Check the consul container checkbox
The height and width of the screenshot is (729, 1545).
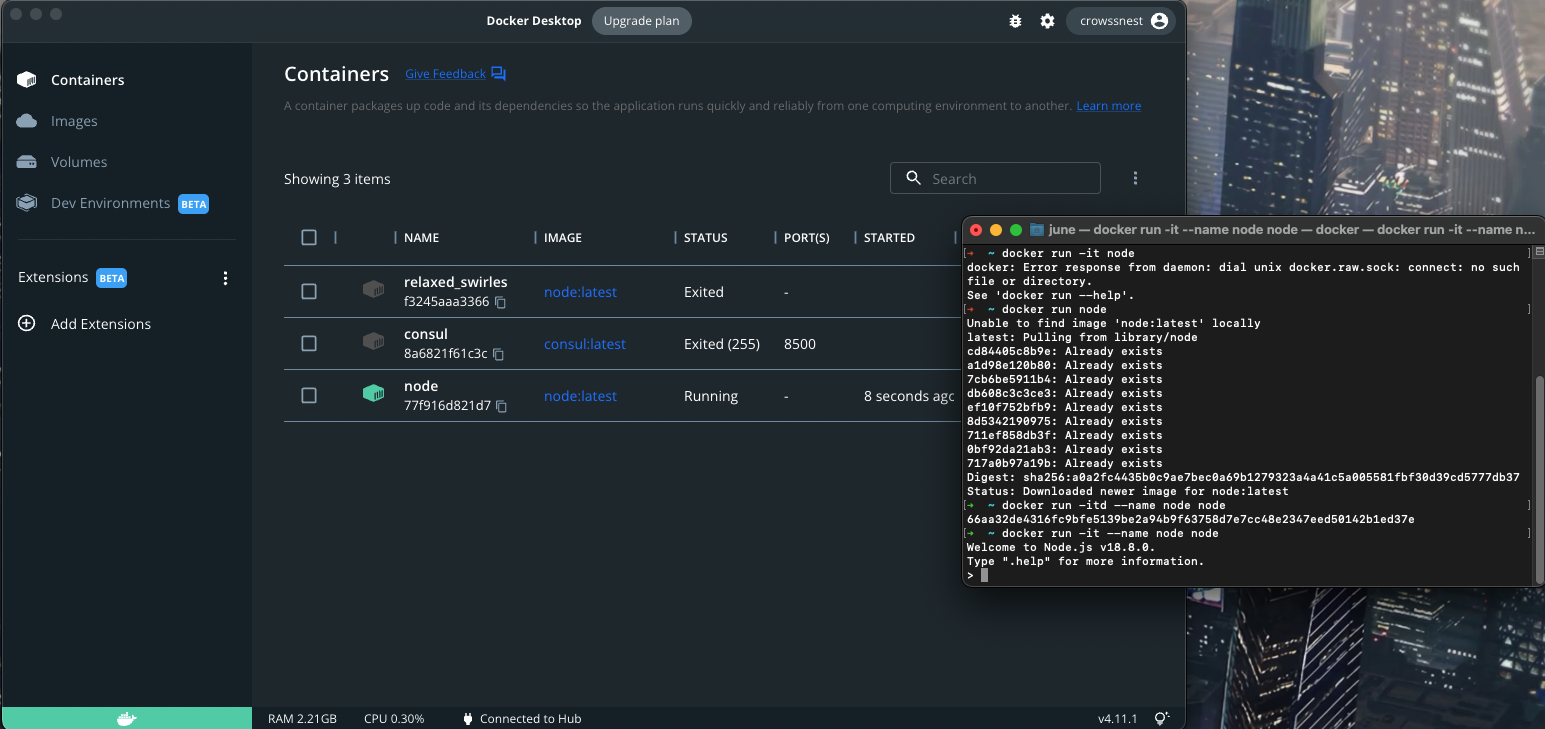click(x=309, y=343)
